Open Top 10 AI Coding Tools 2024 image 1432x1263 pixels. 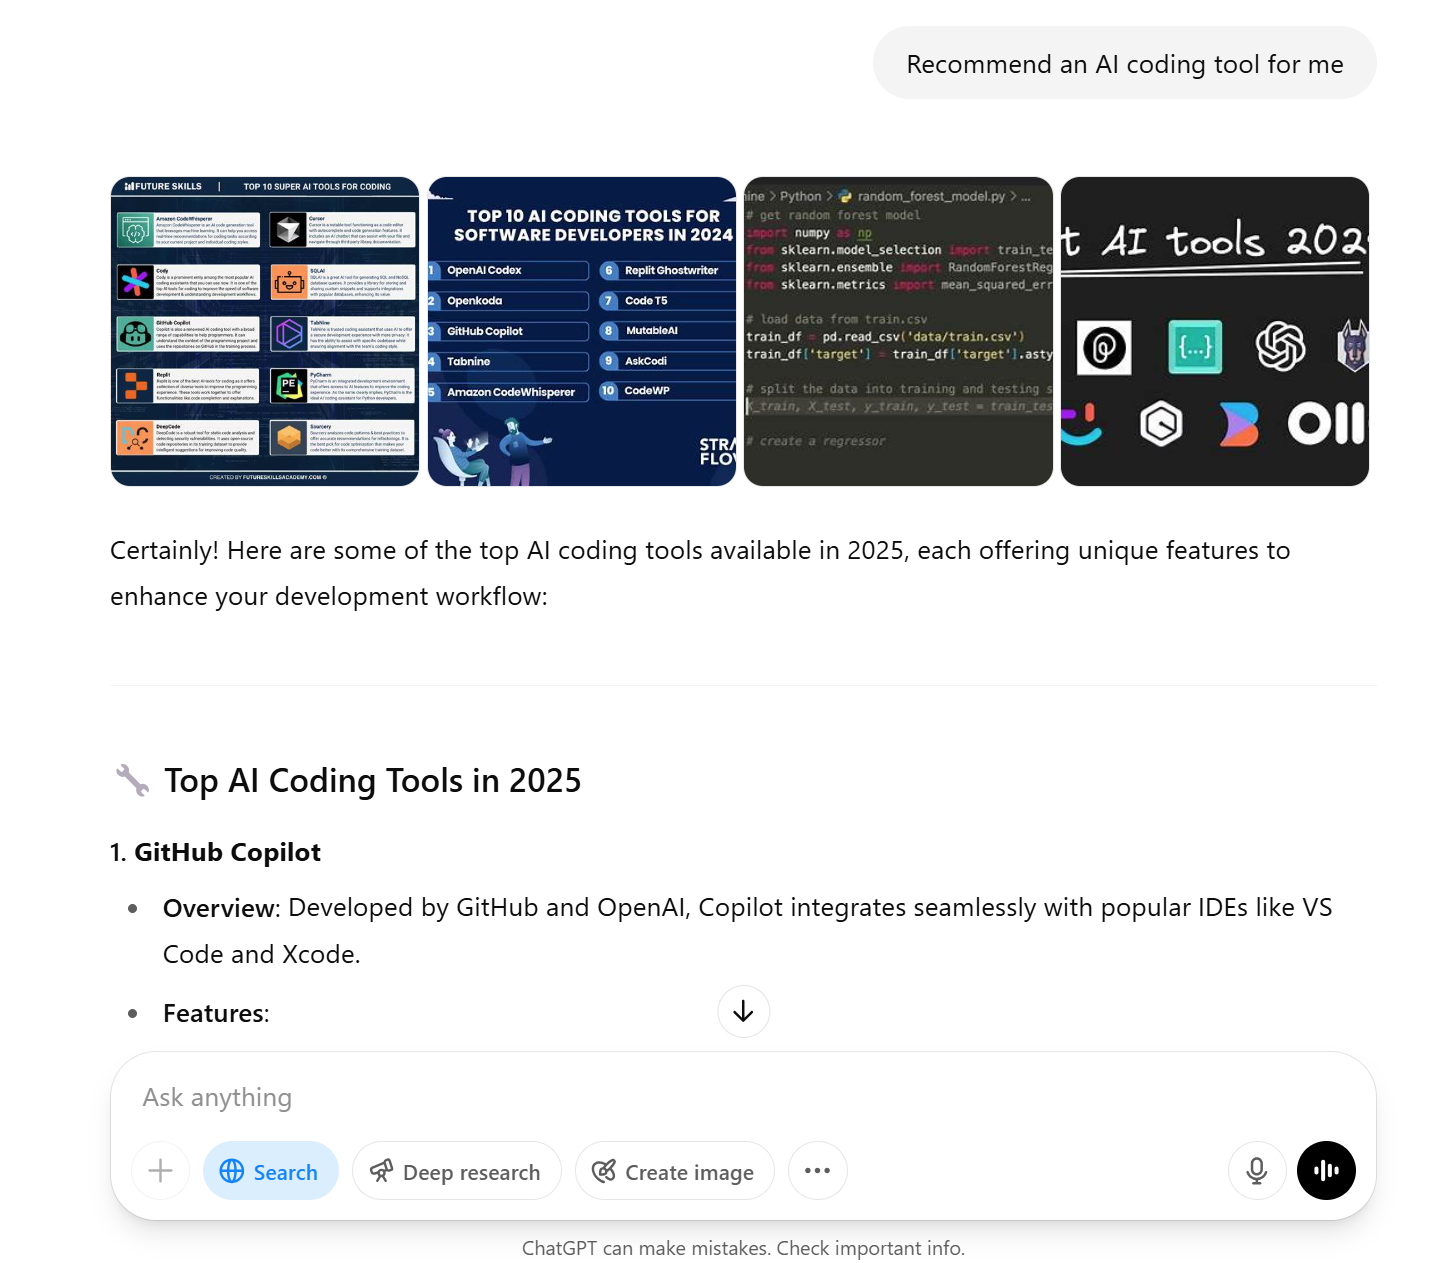click(582, 331)
